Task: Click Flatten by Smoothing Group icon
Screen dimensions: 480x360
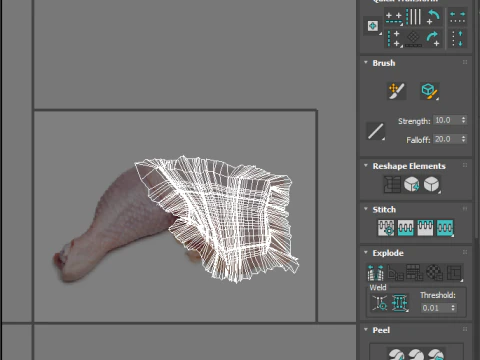Action: click(x=415, y=272)
